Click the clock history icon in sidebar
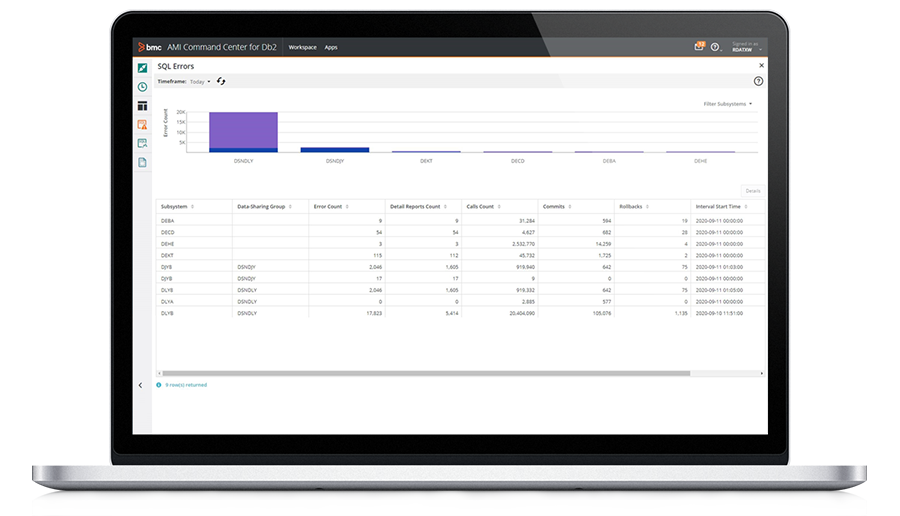The height and width of the screenshot is (516, 900). [x=142, y=87]
